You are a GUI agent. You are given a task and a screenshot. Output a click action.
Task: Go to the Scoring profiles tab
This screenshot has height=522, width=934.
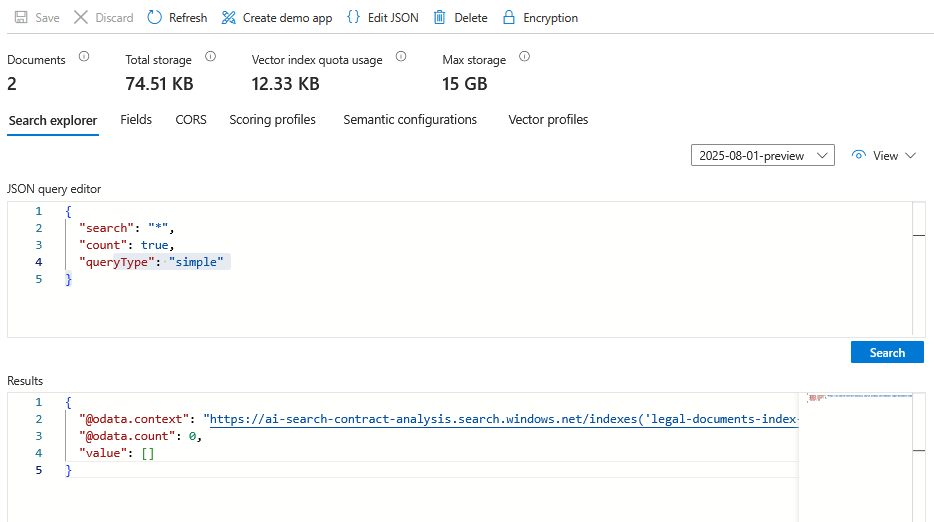272,120
